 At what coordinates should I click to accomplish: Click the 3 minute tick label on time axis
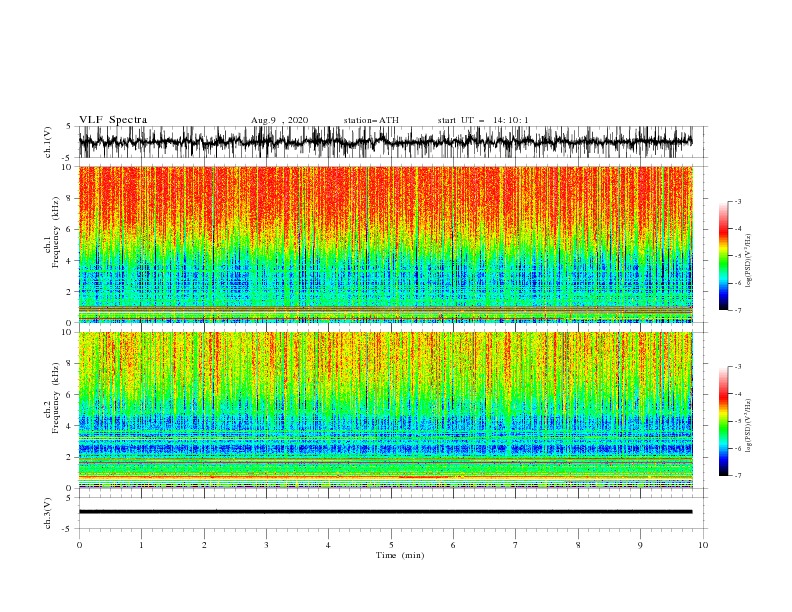[266, 545]
